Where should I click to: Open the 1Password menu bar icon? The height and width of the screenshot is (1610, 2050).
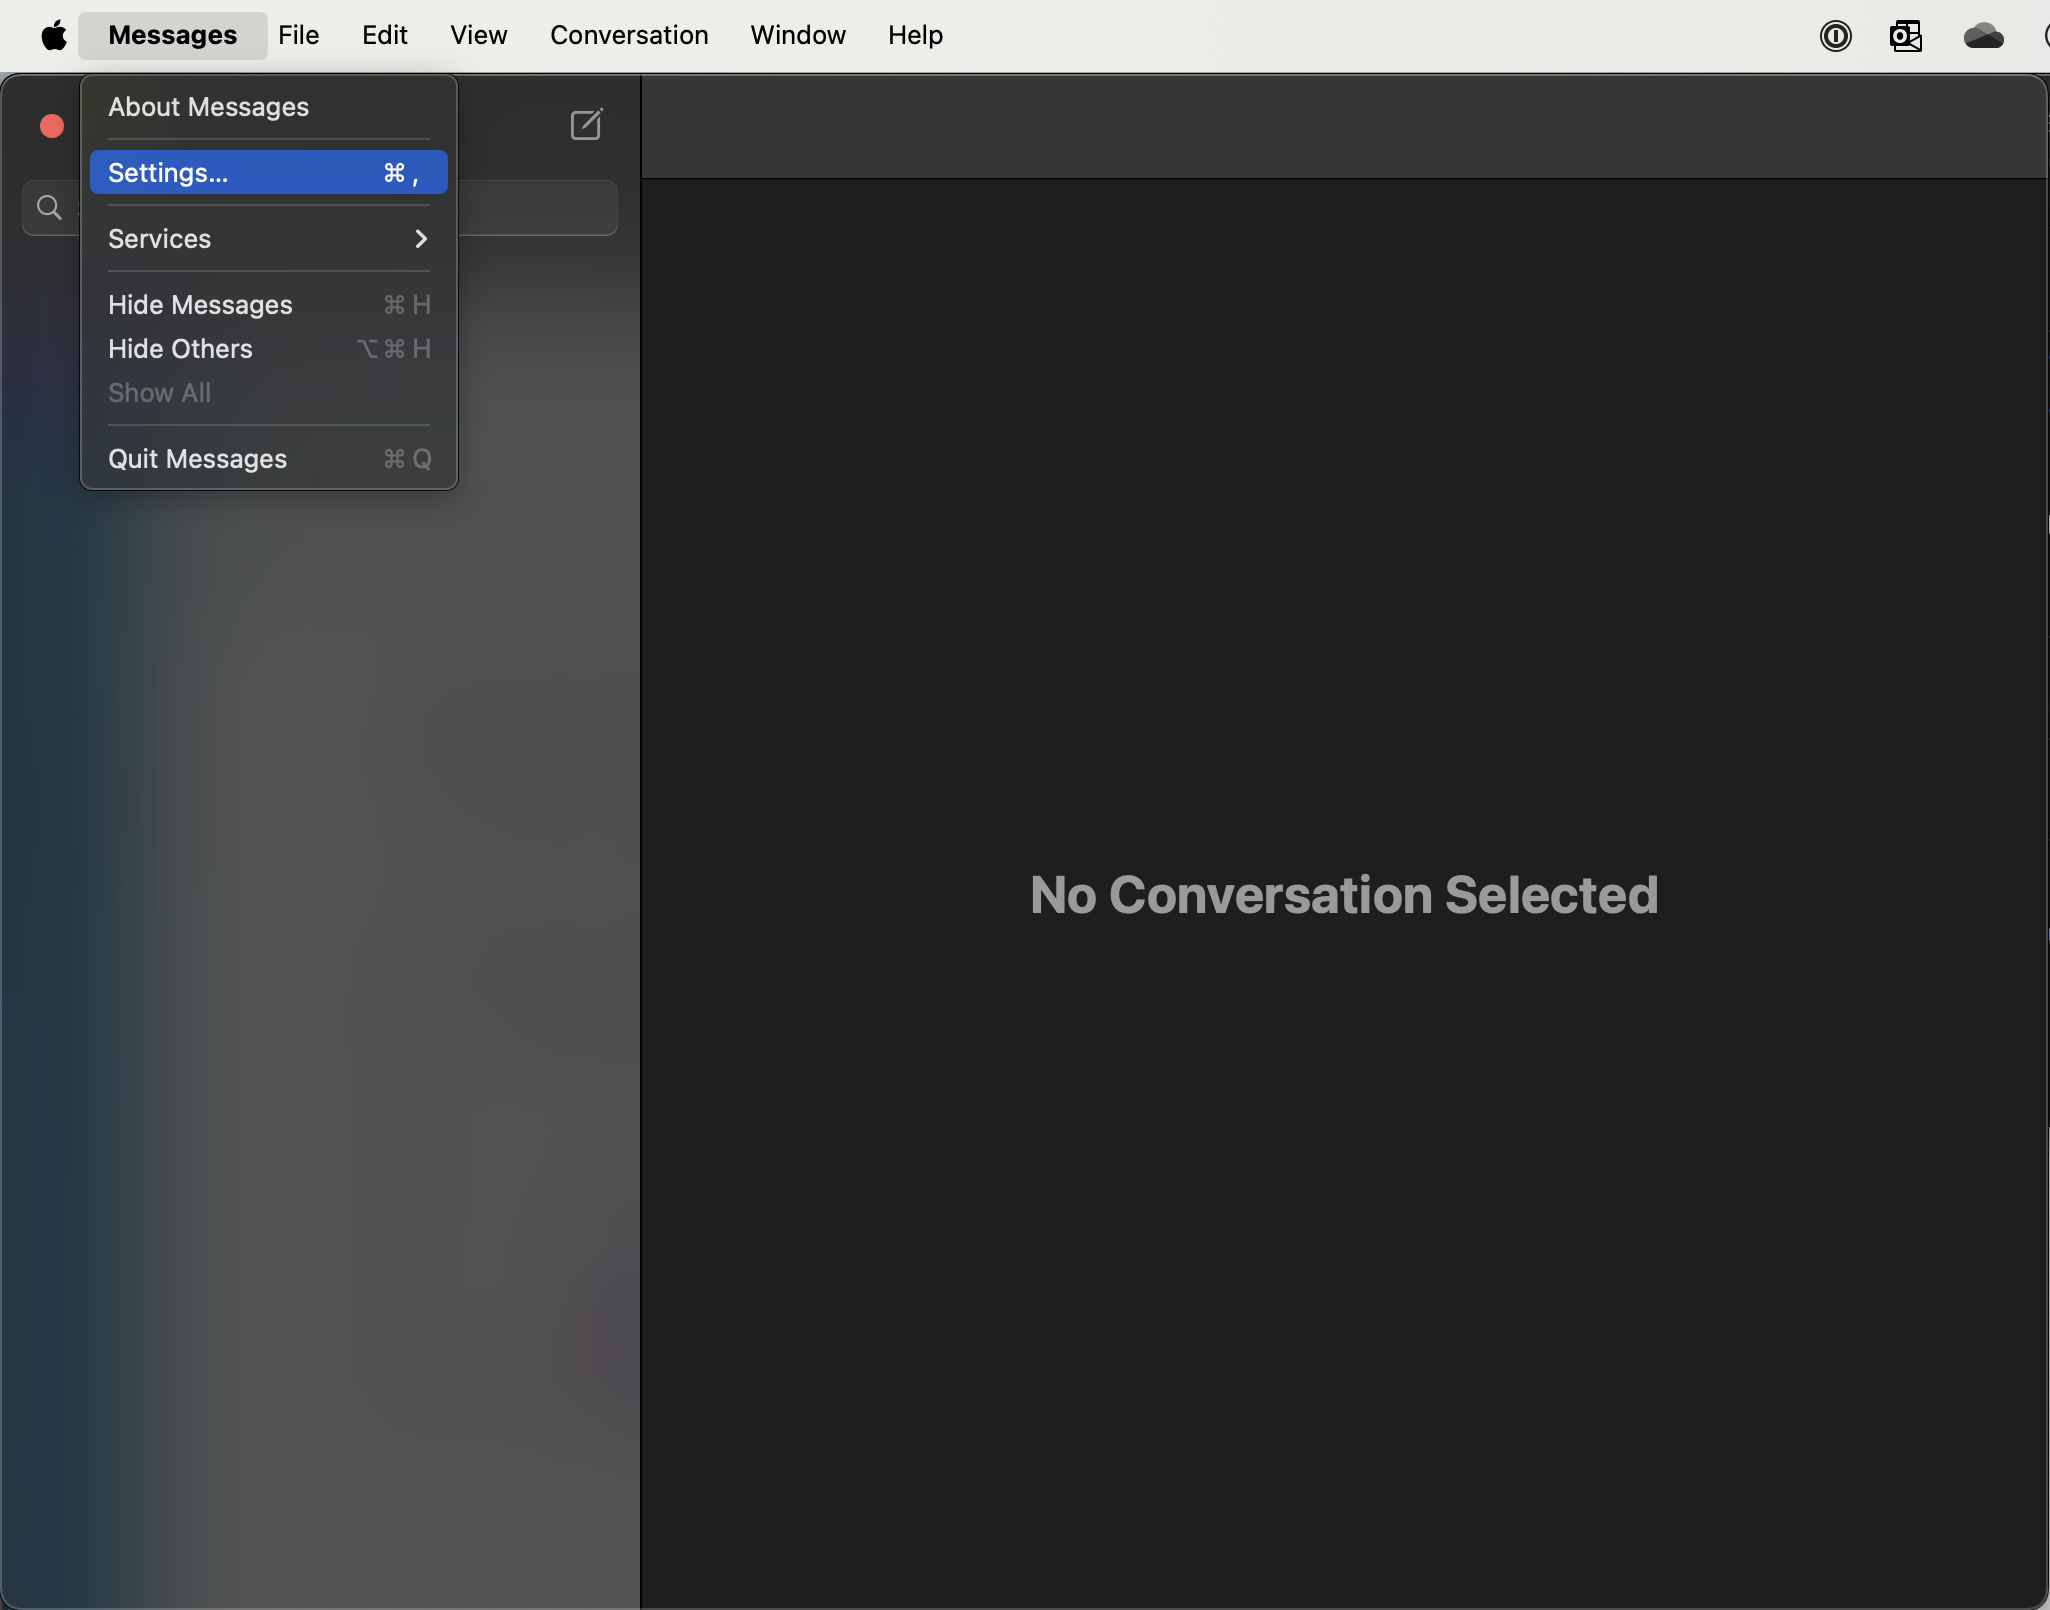point(1835,36)
